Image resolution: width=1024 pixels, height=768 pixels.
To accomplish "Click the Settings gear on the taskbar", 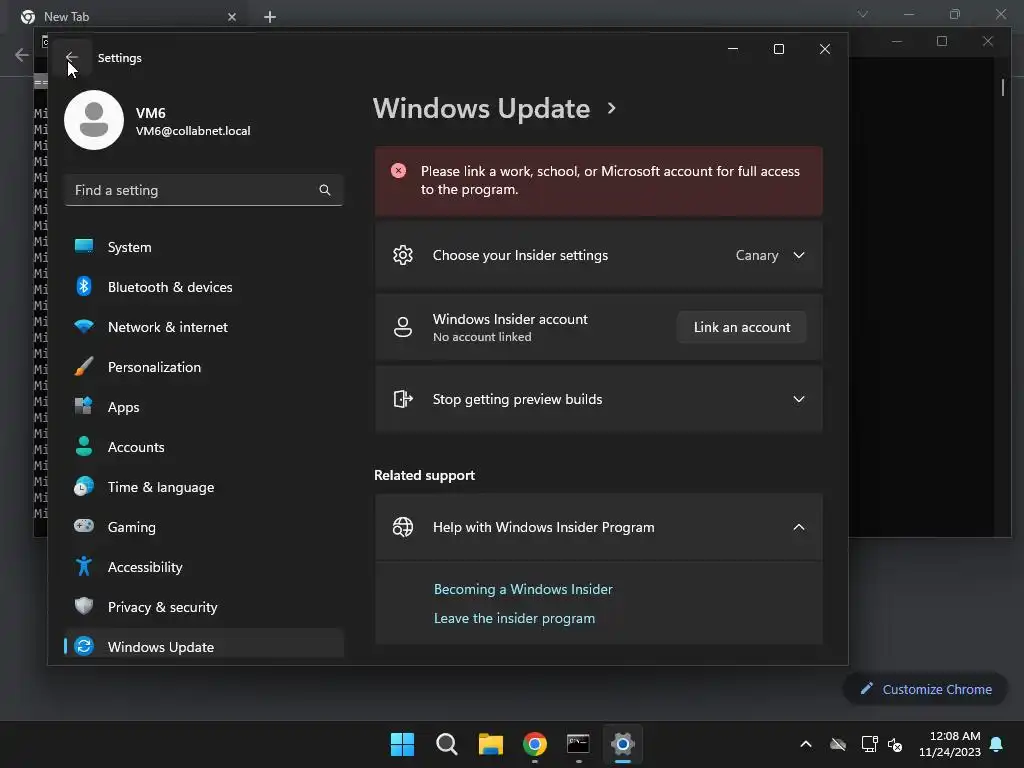I will coord(622,744).
